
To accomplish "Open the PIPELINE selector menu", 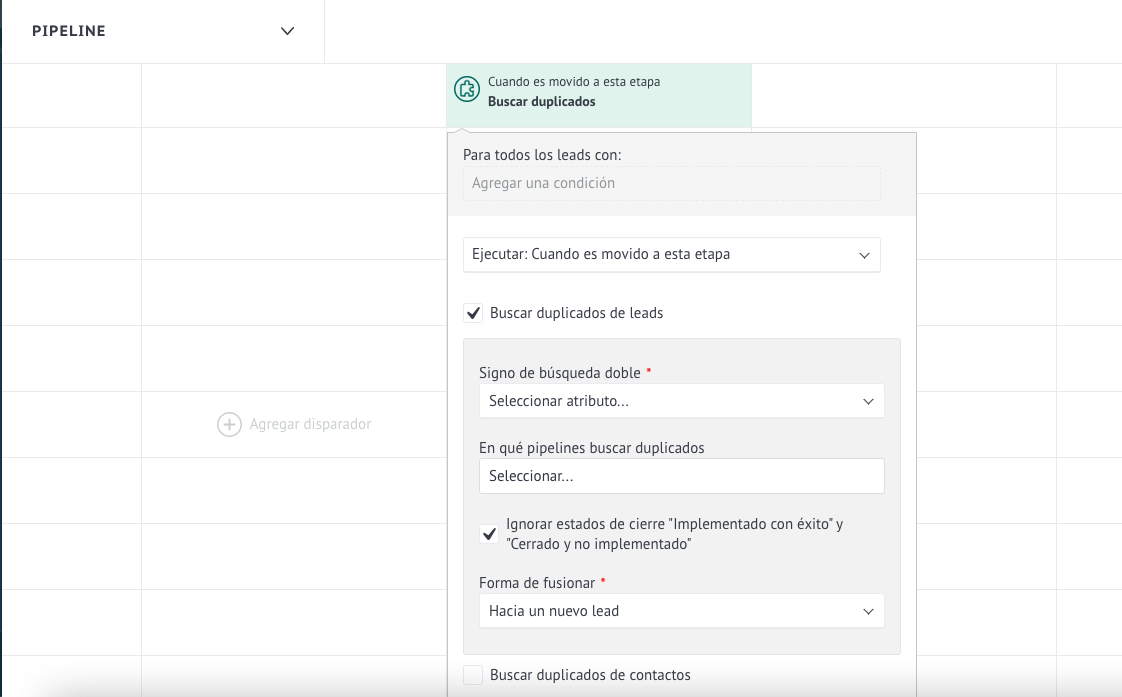I will pos(162,31).
